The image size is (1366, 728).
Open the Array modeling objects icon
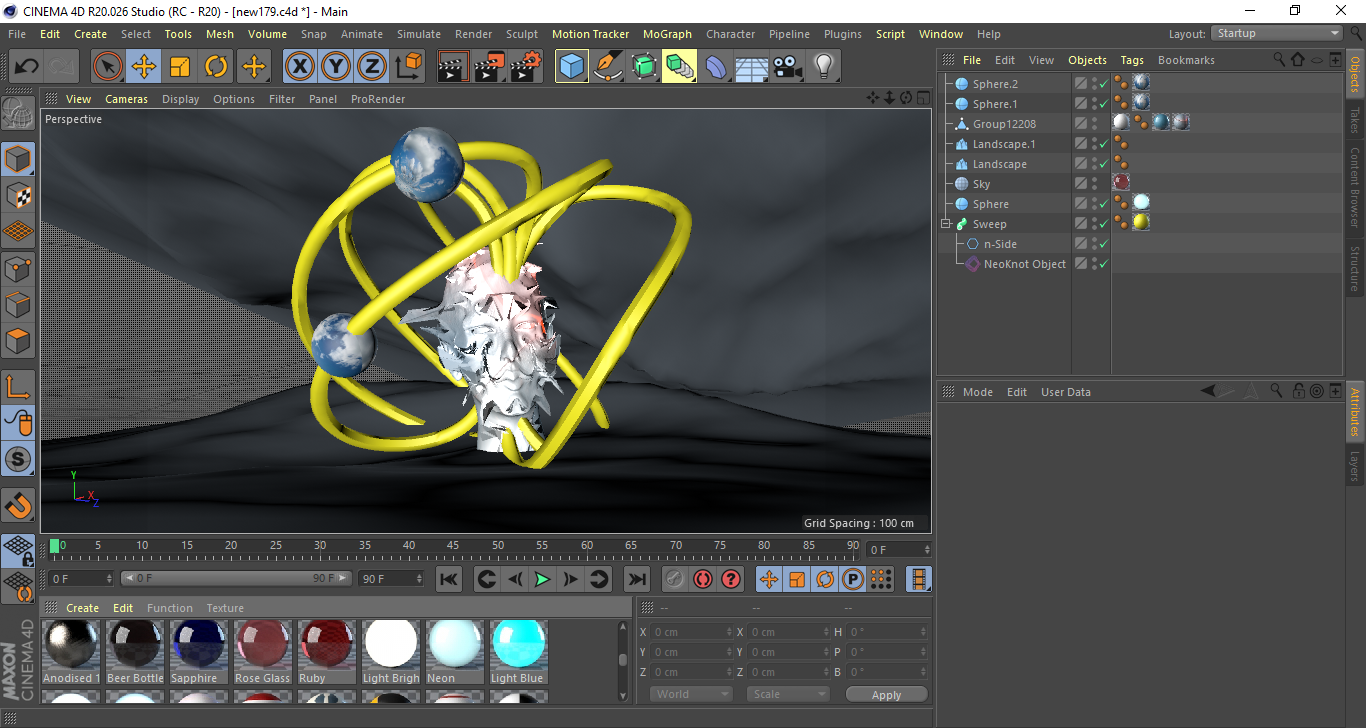click(680, 67)
